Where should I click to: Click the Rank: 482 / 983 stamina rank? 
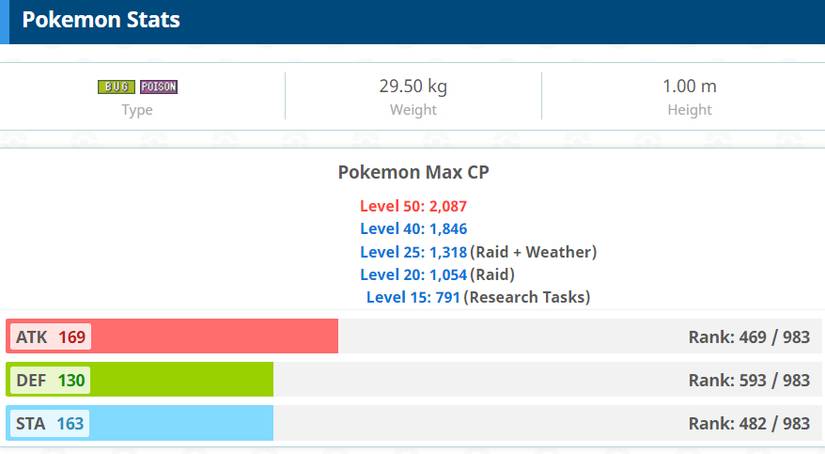click(749, 423)
